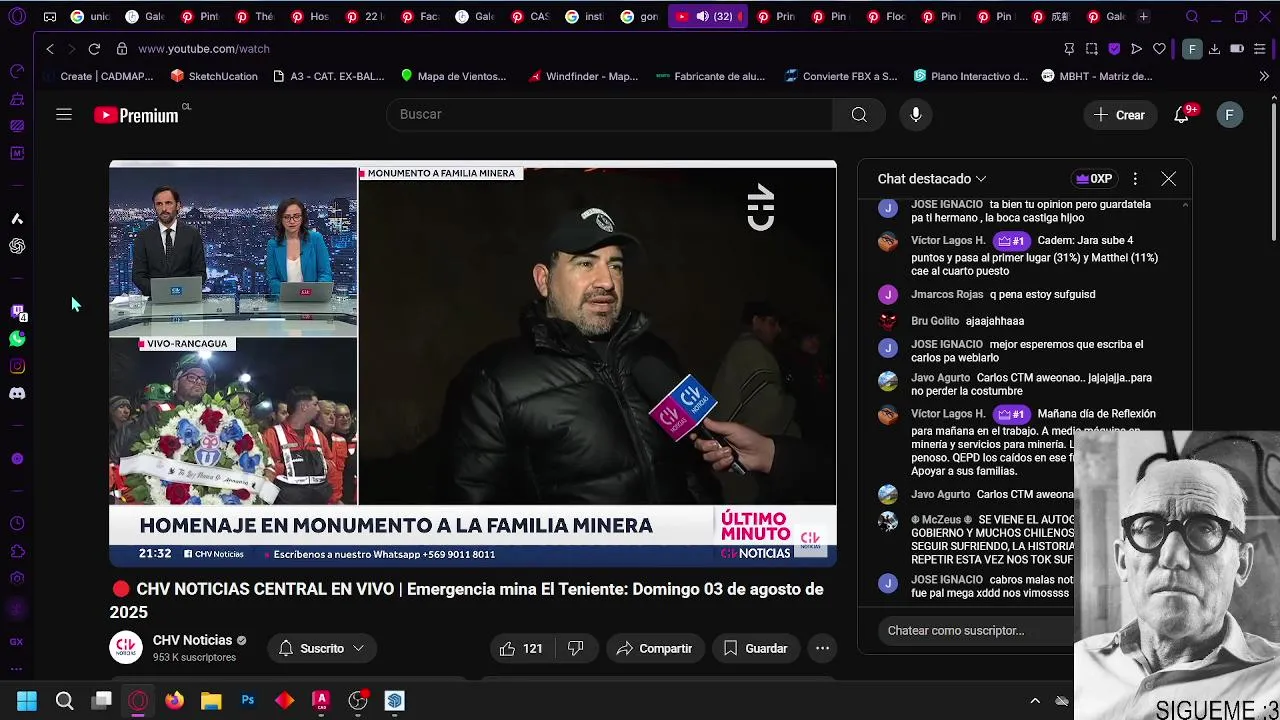The image size is (1280, 720).
Task: Focus the Buscar search field
Action: click(610, 115)
